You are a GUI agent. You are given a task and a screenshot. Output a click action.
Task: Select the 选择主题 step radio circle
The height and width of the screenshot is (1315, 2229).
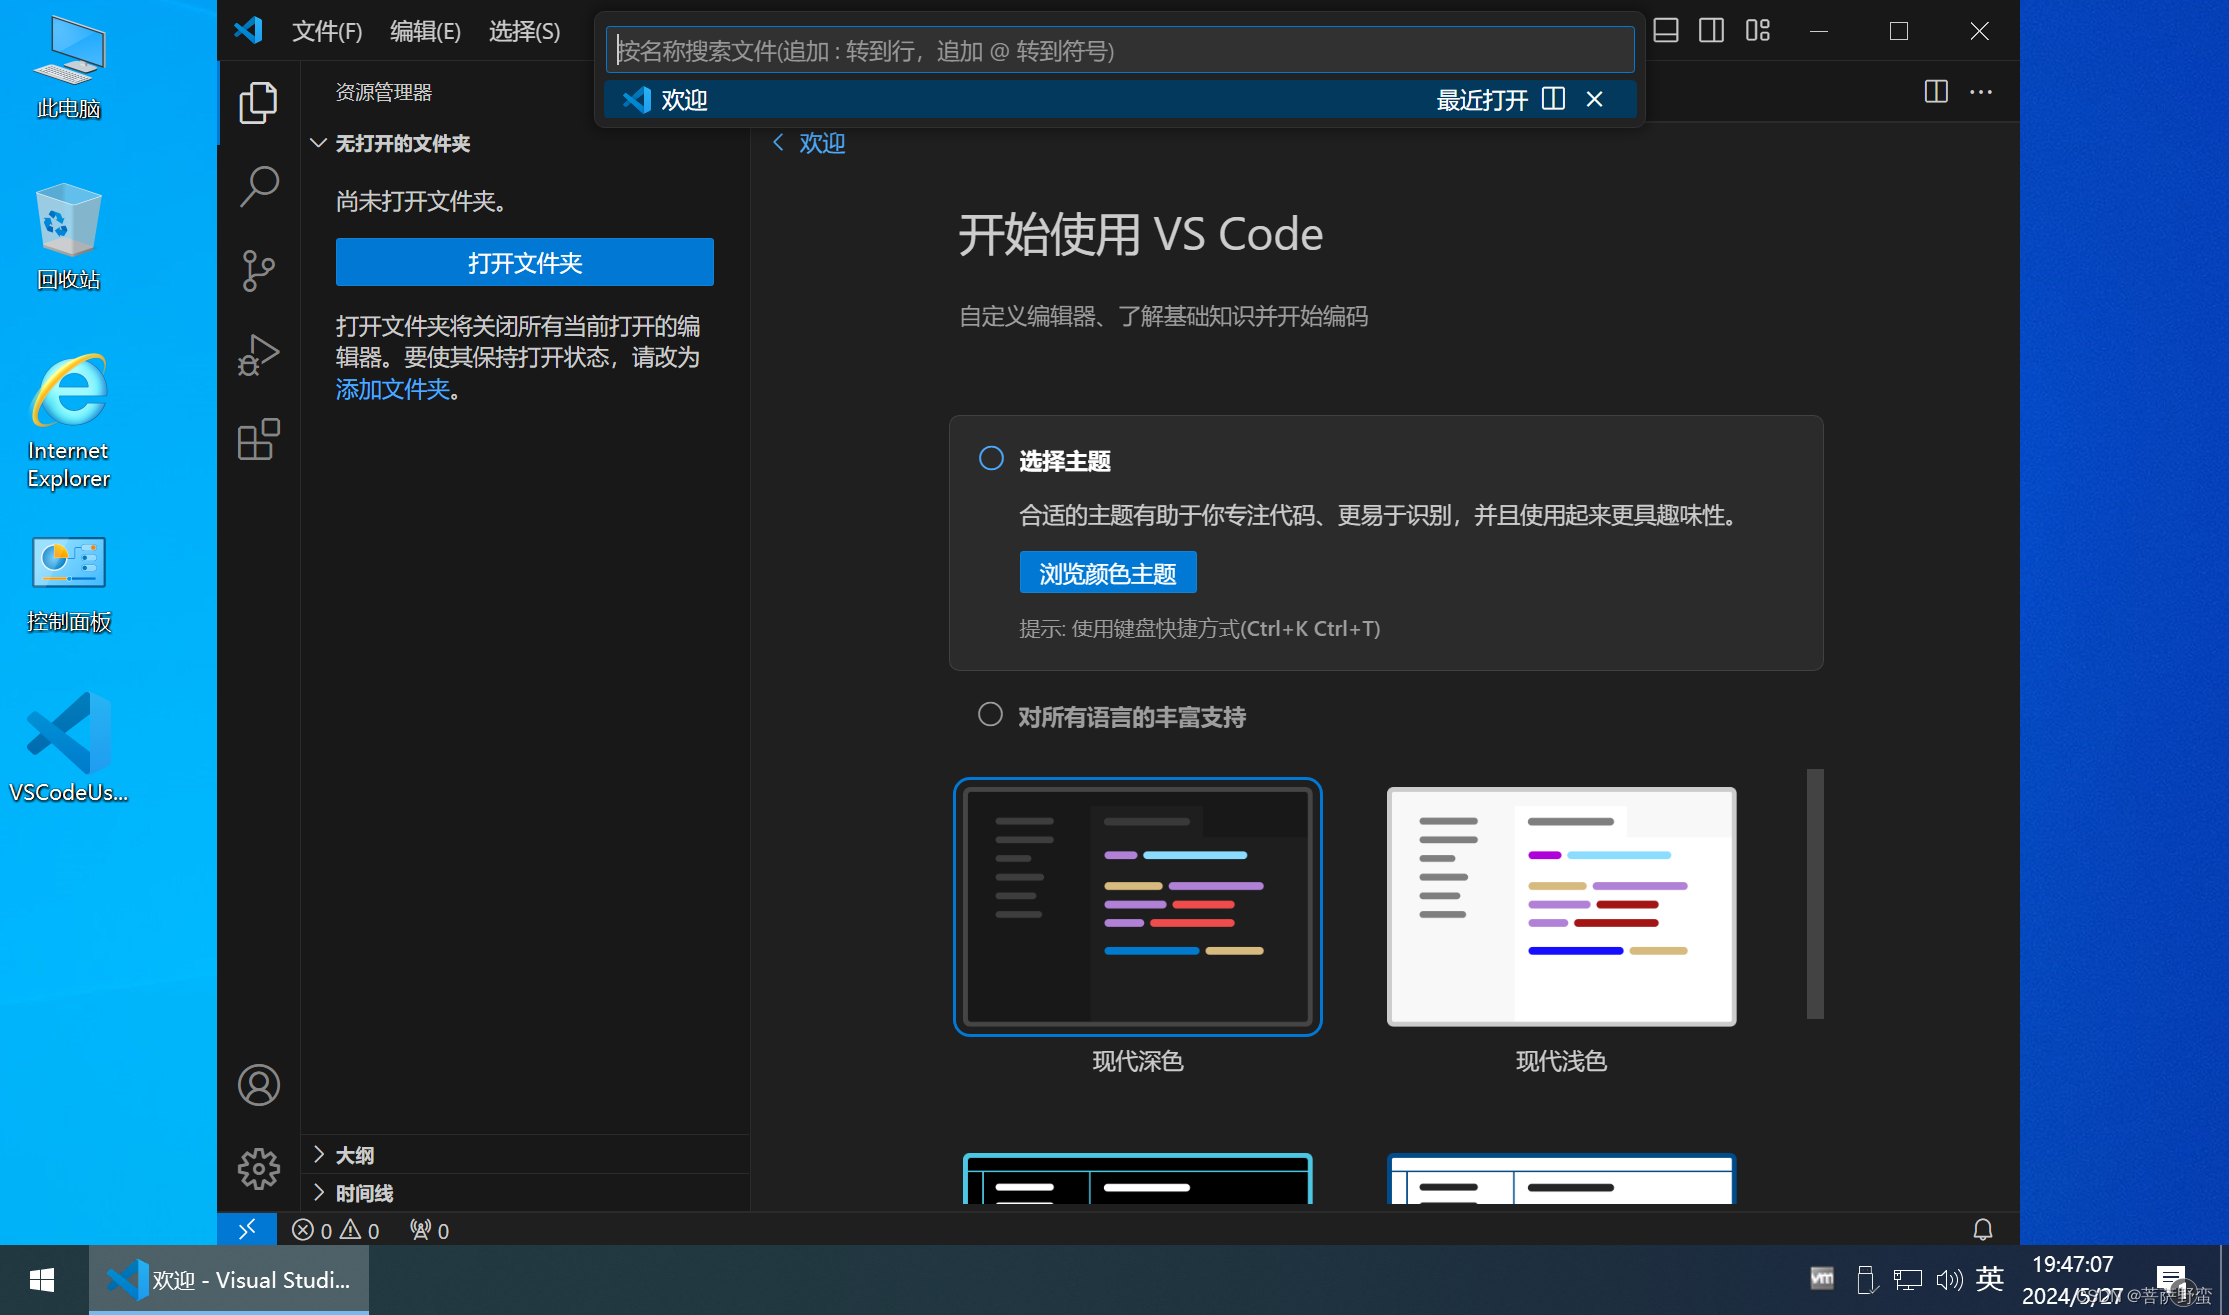click(x=990, y=459)
